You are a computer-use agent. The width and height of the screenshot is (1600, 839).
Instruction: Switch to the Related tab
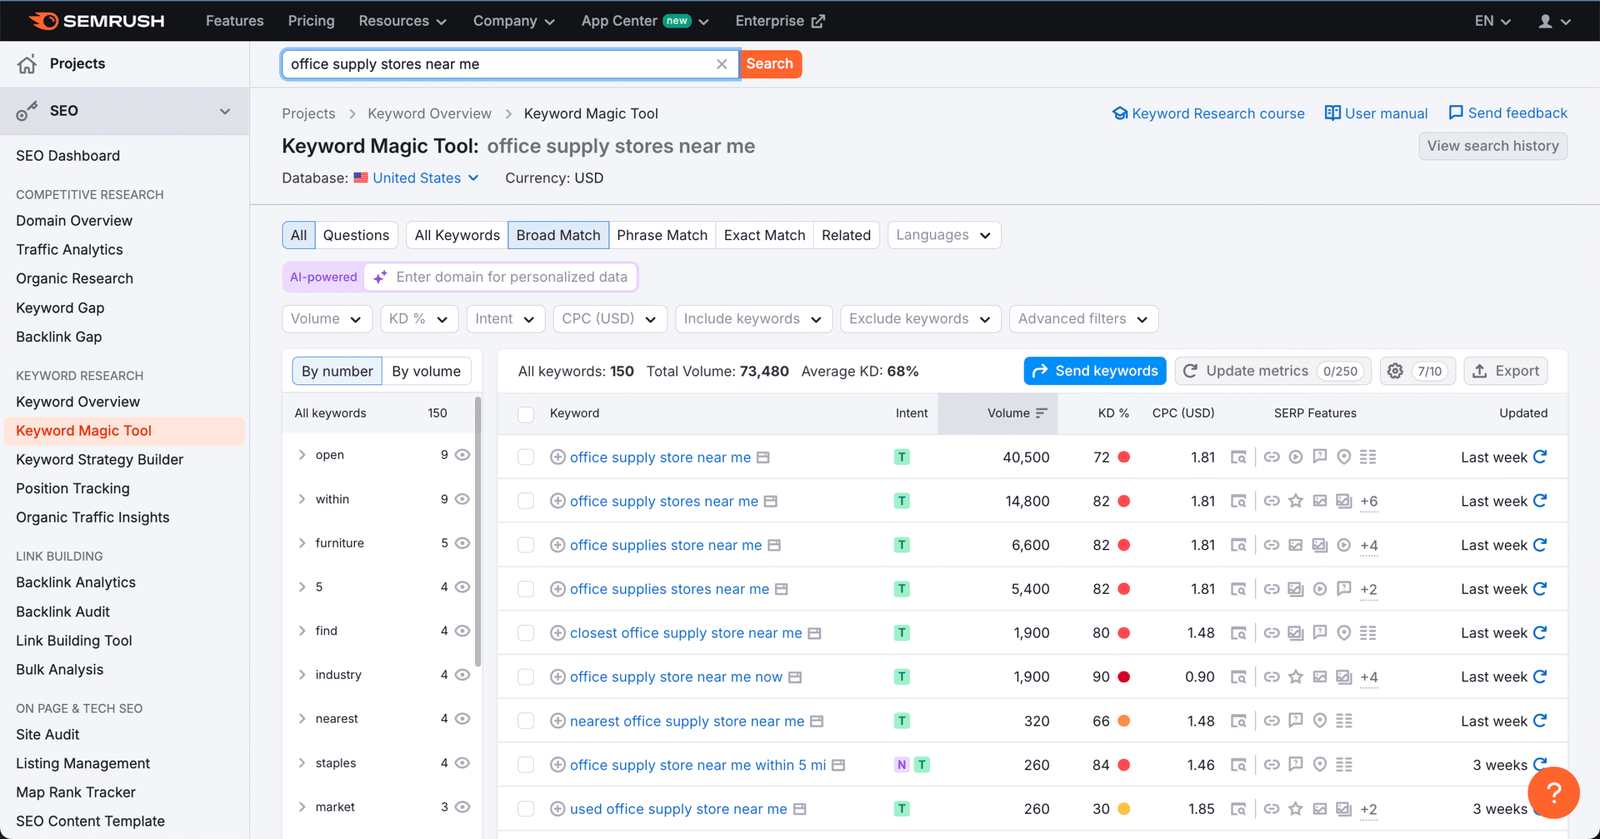[846, 235]
